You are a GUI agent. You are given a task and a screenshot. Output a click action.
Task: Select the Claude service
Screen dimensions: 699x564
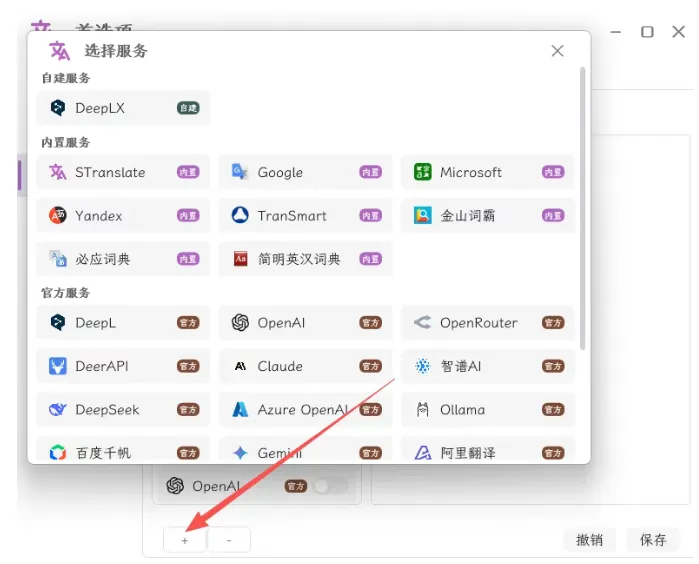(x=305, y=366)
